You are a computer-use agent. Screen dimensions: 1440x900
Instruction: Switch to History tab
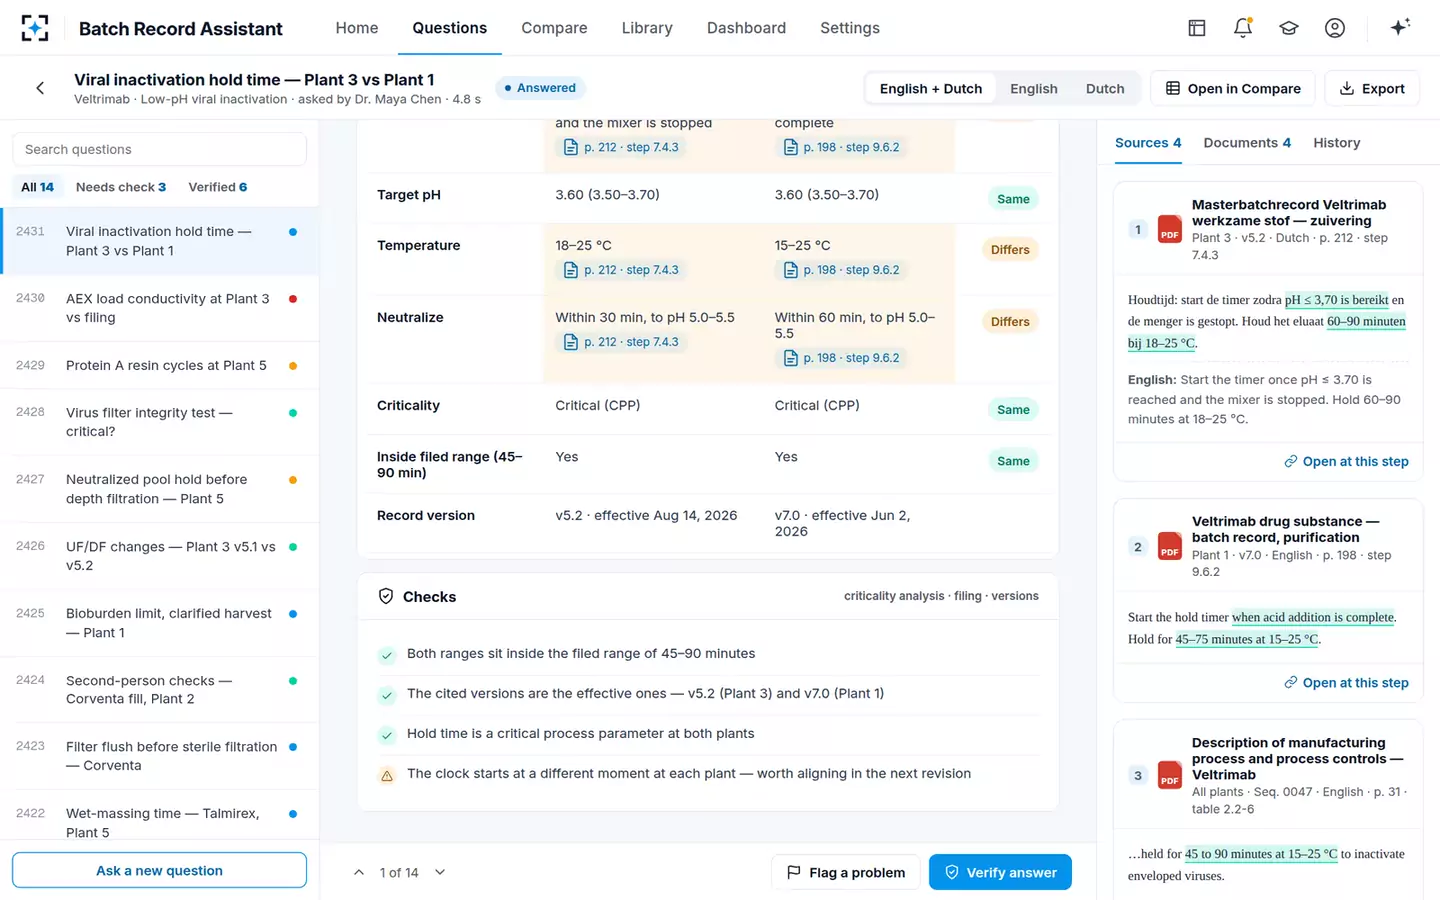click(x=1337, y=143)
